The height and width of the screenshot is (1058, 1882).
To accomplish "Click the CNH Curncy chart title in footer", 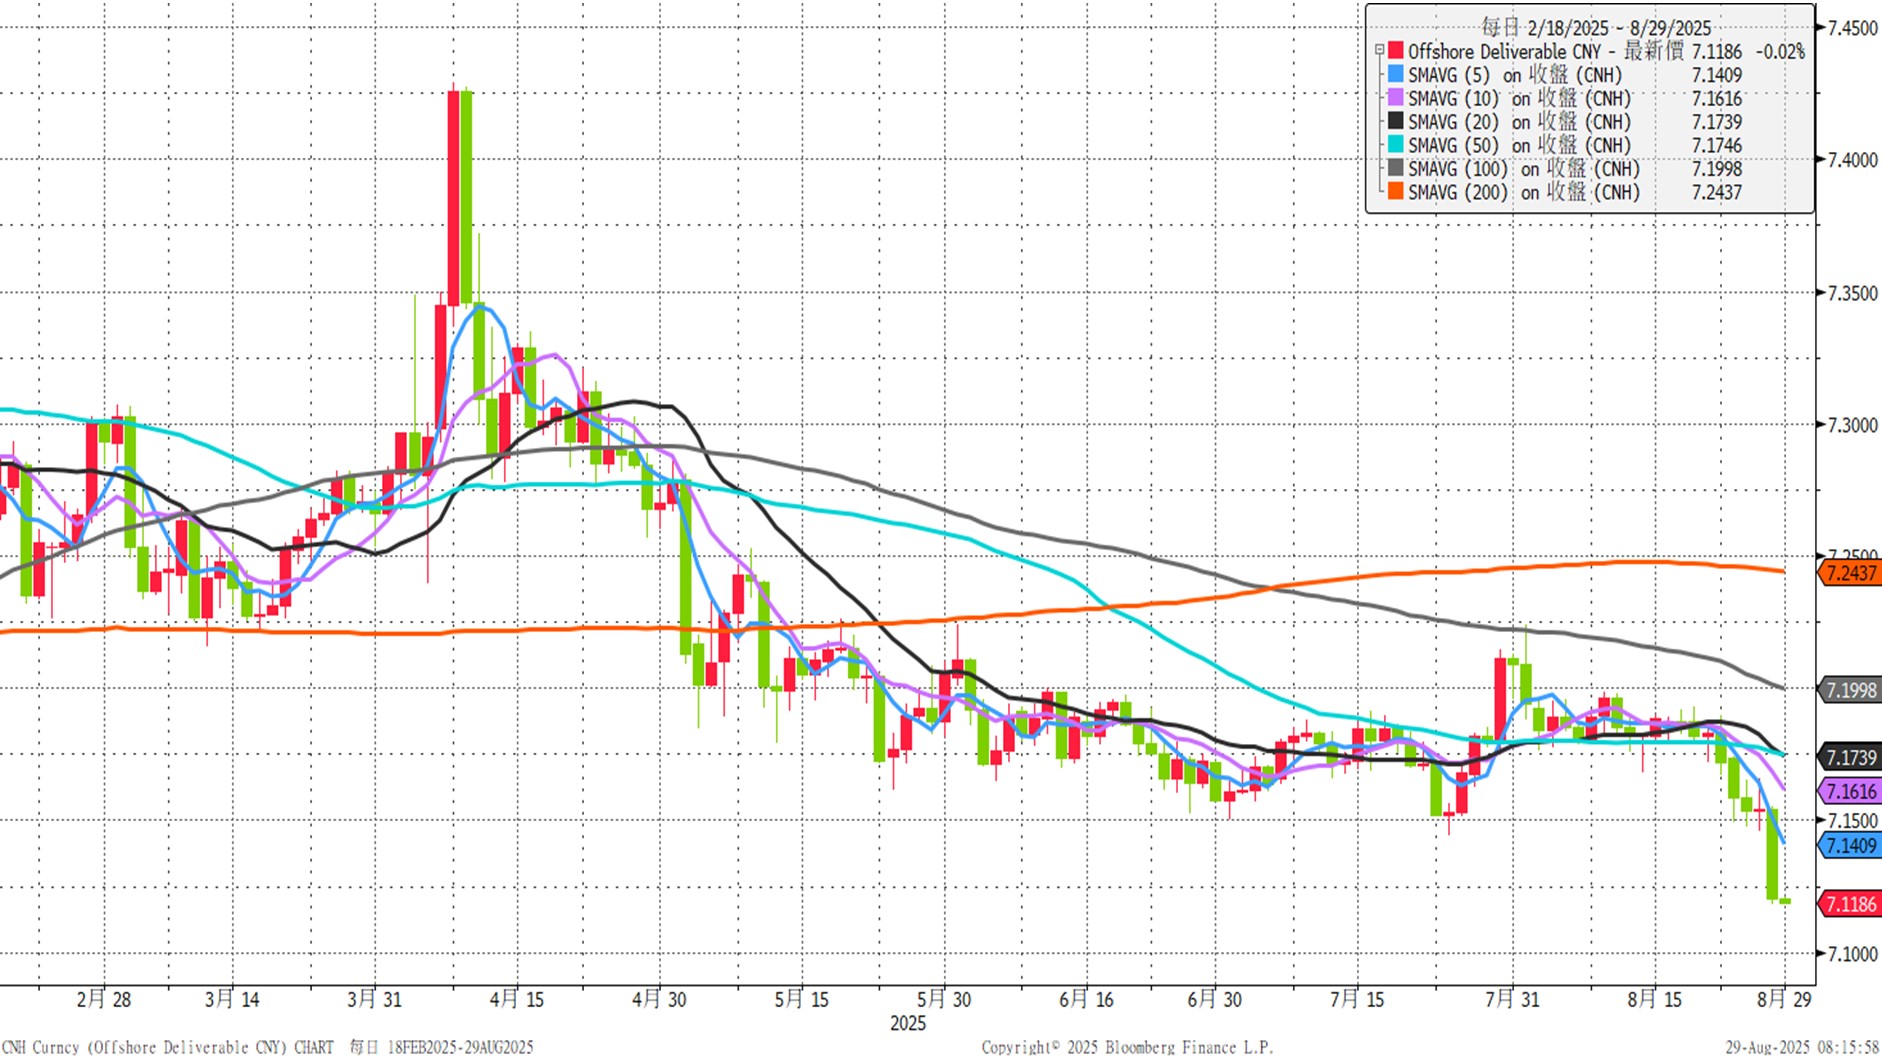I will coord(168,1047).
